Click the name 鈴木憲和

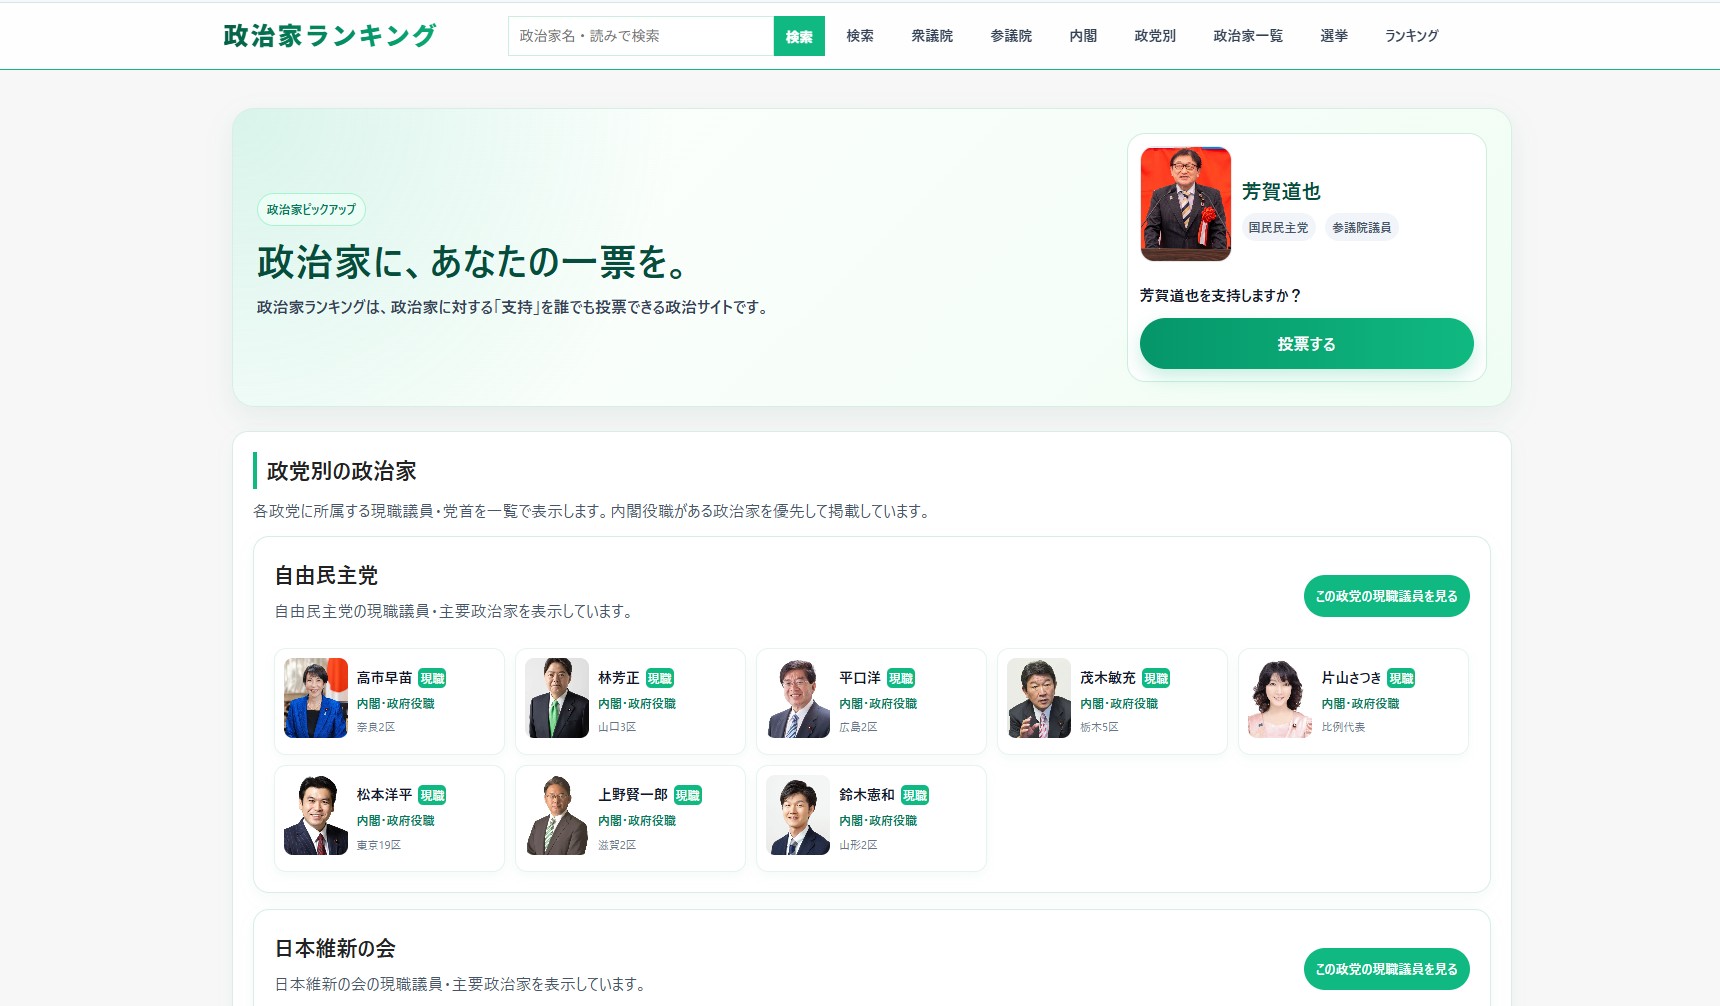tap(867, 795)
